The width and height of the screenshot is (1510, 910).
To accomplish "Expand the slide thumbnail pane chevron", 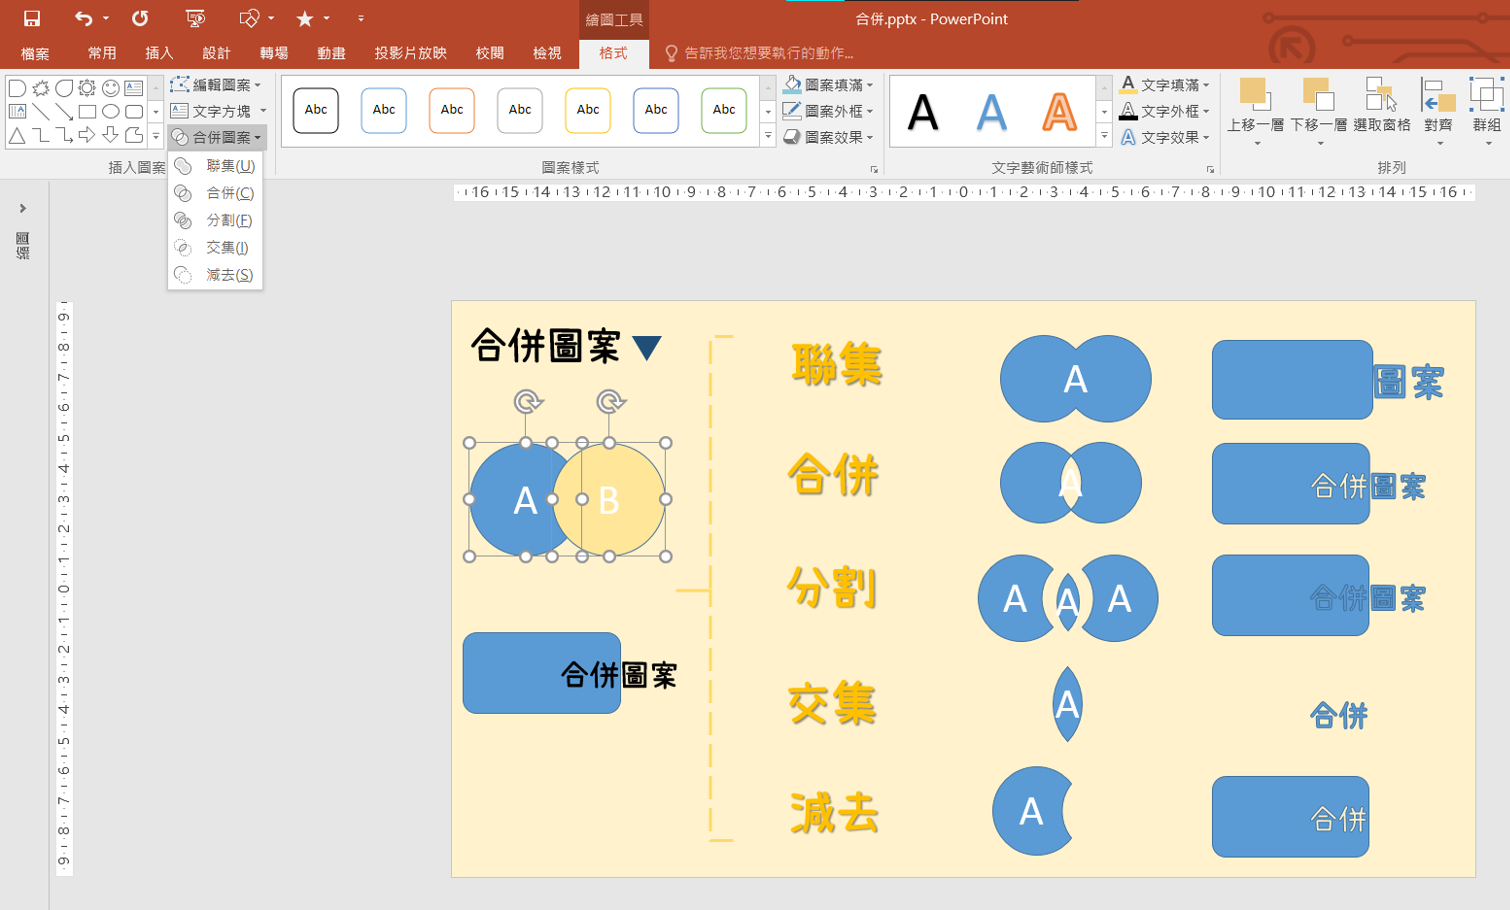I will (22, 208).
